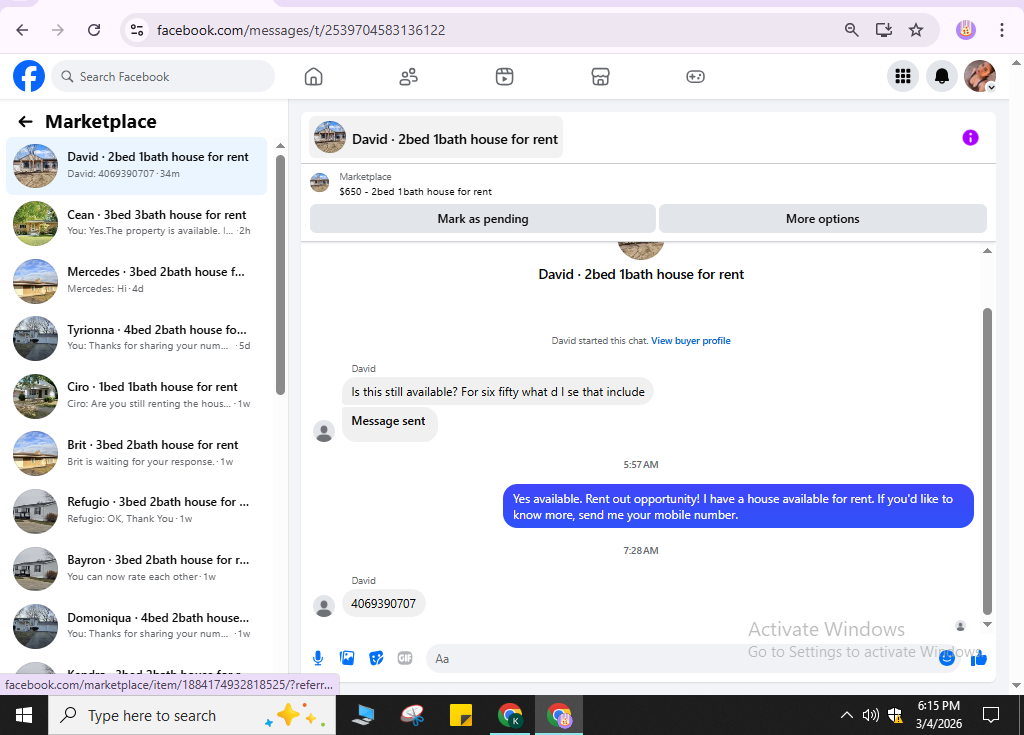Click the chat scrollbar down arrow

click(987, 624)
